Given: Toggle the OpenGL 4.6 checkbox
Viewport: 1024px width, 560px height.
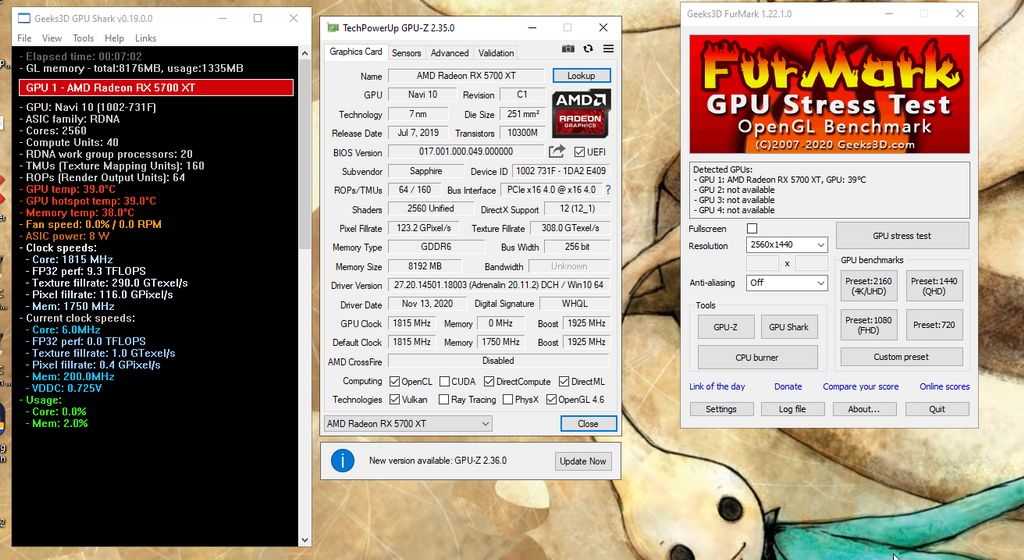Looking at the screenshot, I should pos(551,399).
